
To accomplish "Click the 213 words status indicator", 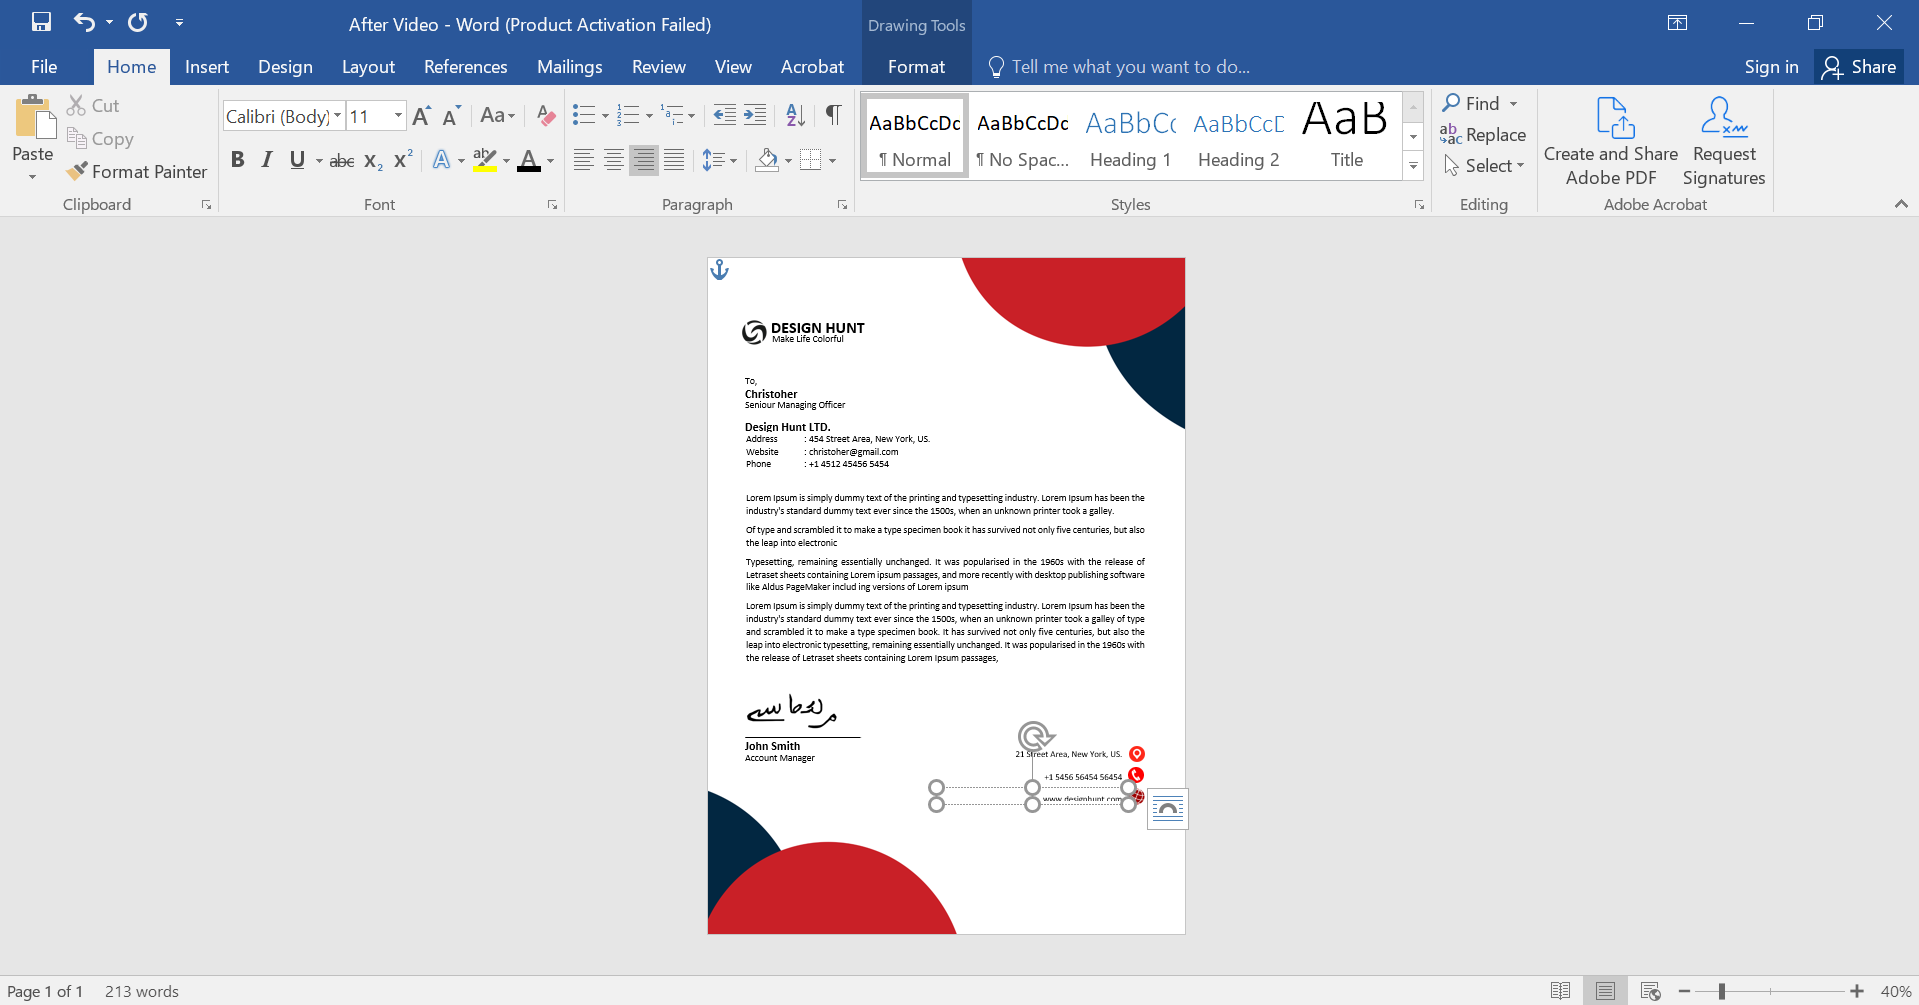I will (141, 991).
